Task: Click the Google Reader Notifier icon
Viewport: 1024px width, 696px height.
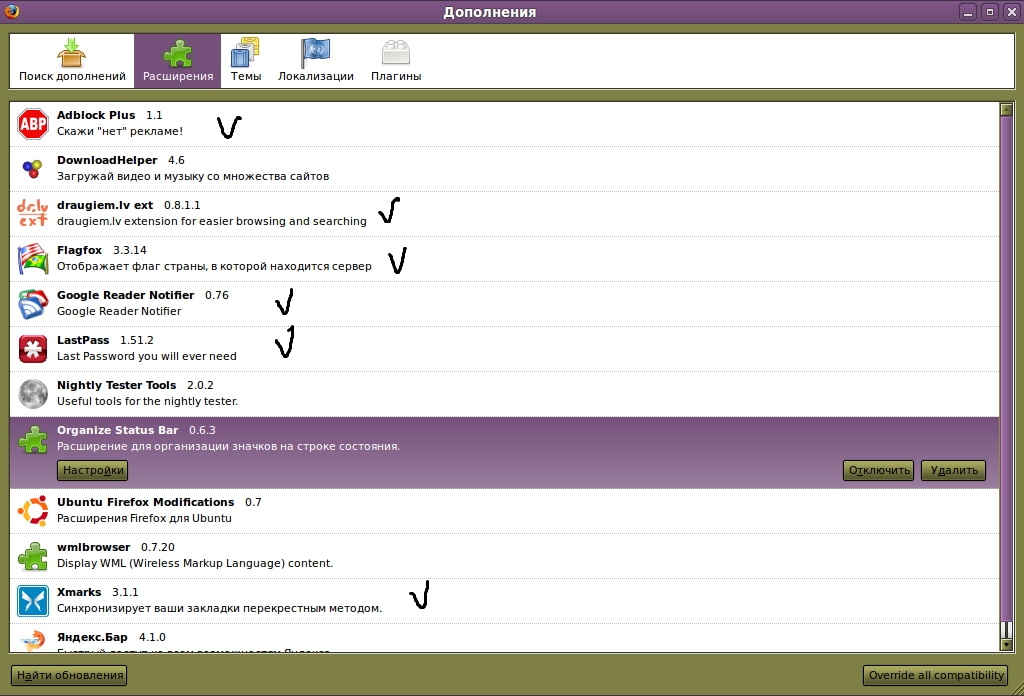Action: pos(33,304)
